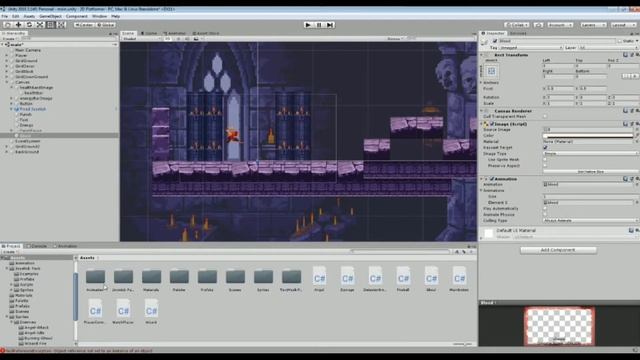Select EventSystem in the Hierarchy
The width and height of the screenshot is (640, 360).
click(27, 141)
